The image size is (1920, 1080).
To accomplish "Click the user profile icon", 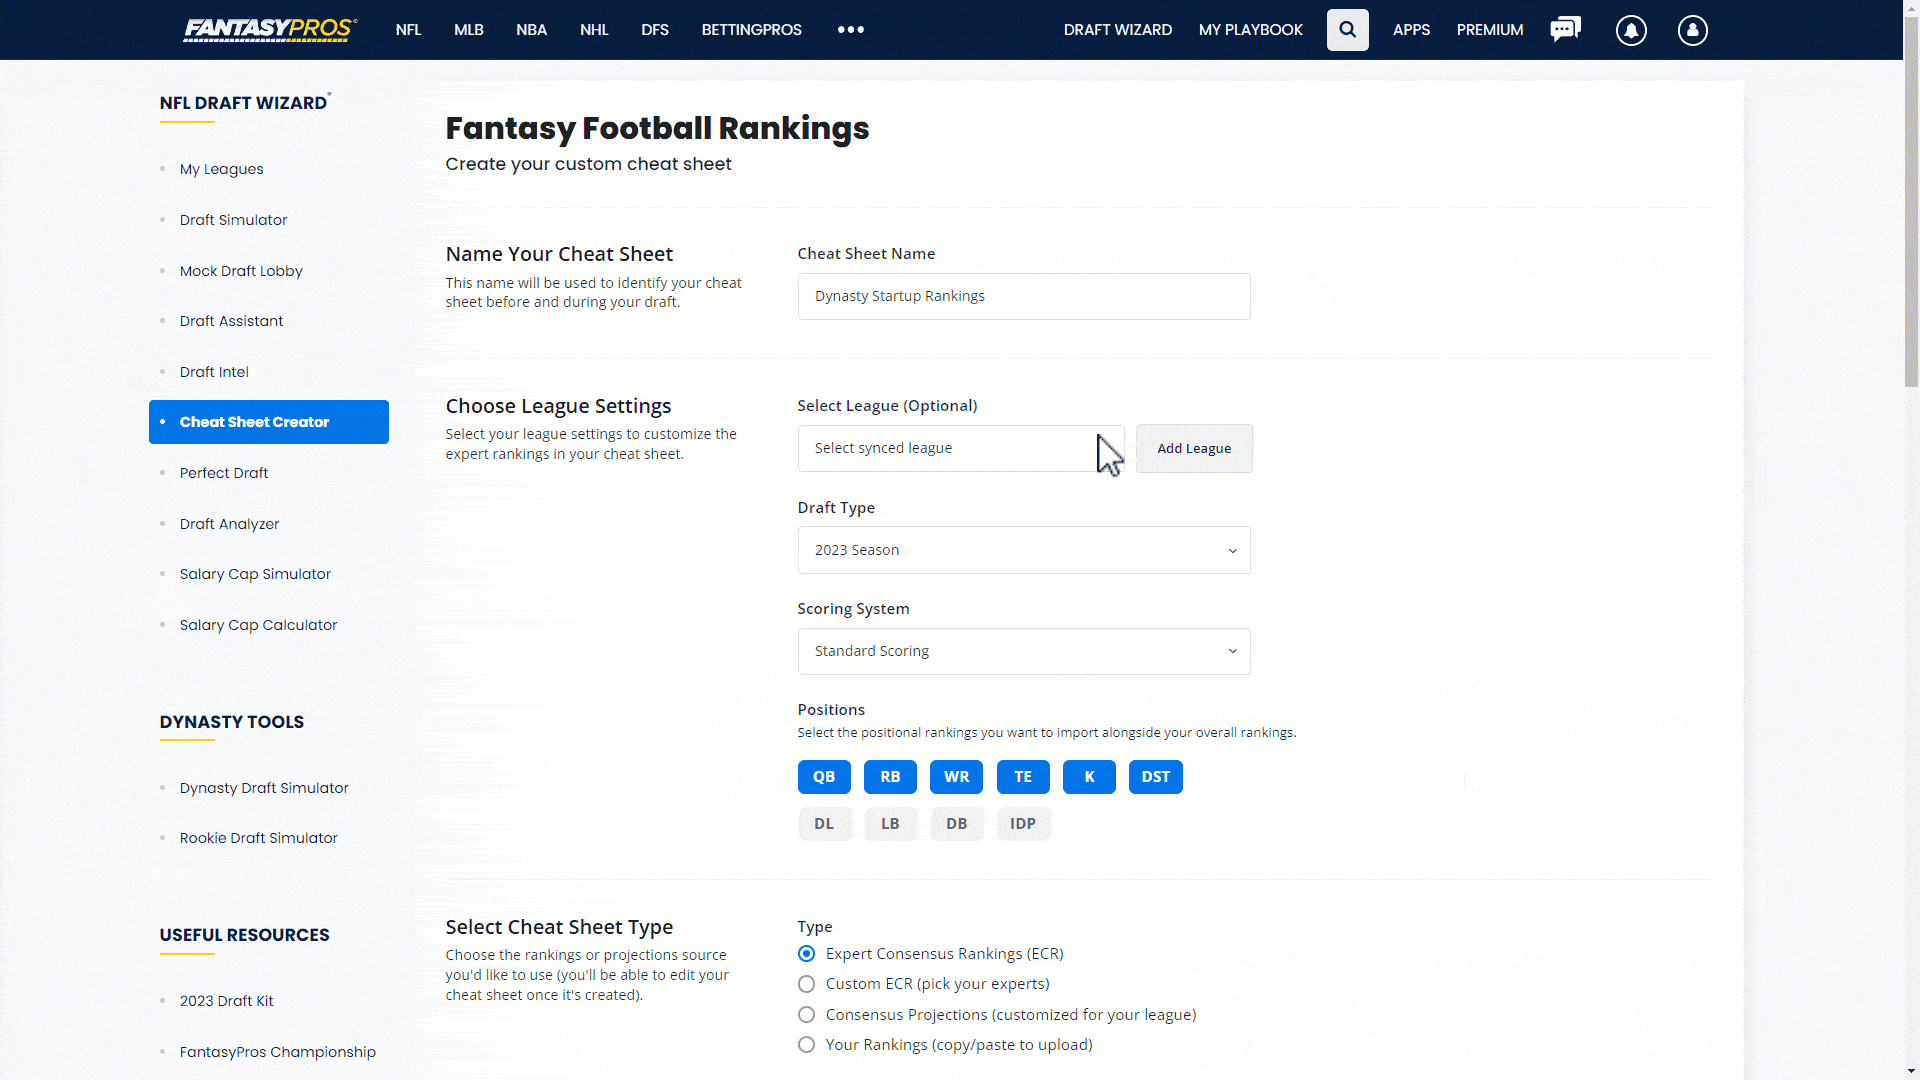I will click(1693, 30).
